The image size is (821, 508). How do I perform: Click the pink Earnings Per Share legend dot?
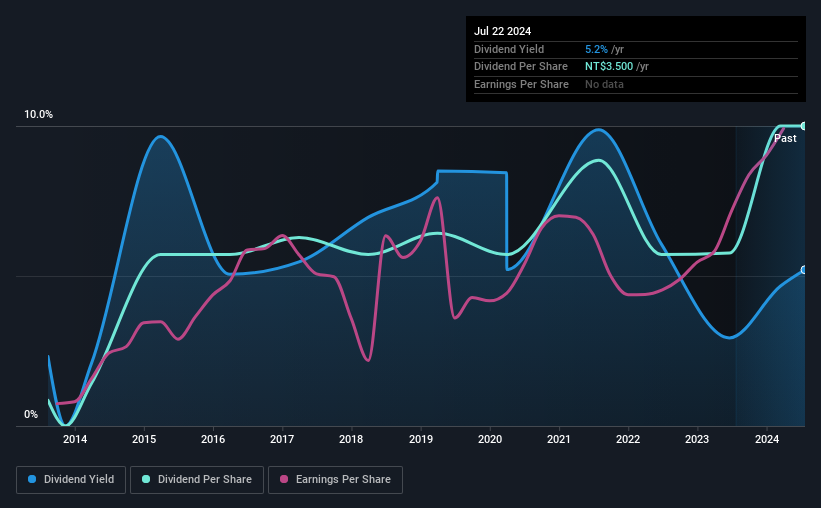tap(284, 479)
